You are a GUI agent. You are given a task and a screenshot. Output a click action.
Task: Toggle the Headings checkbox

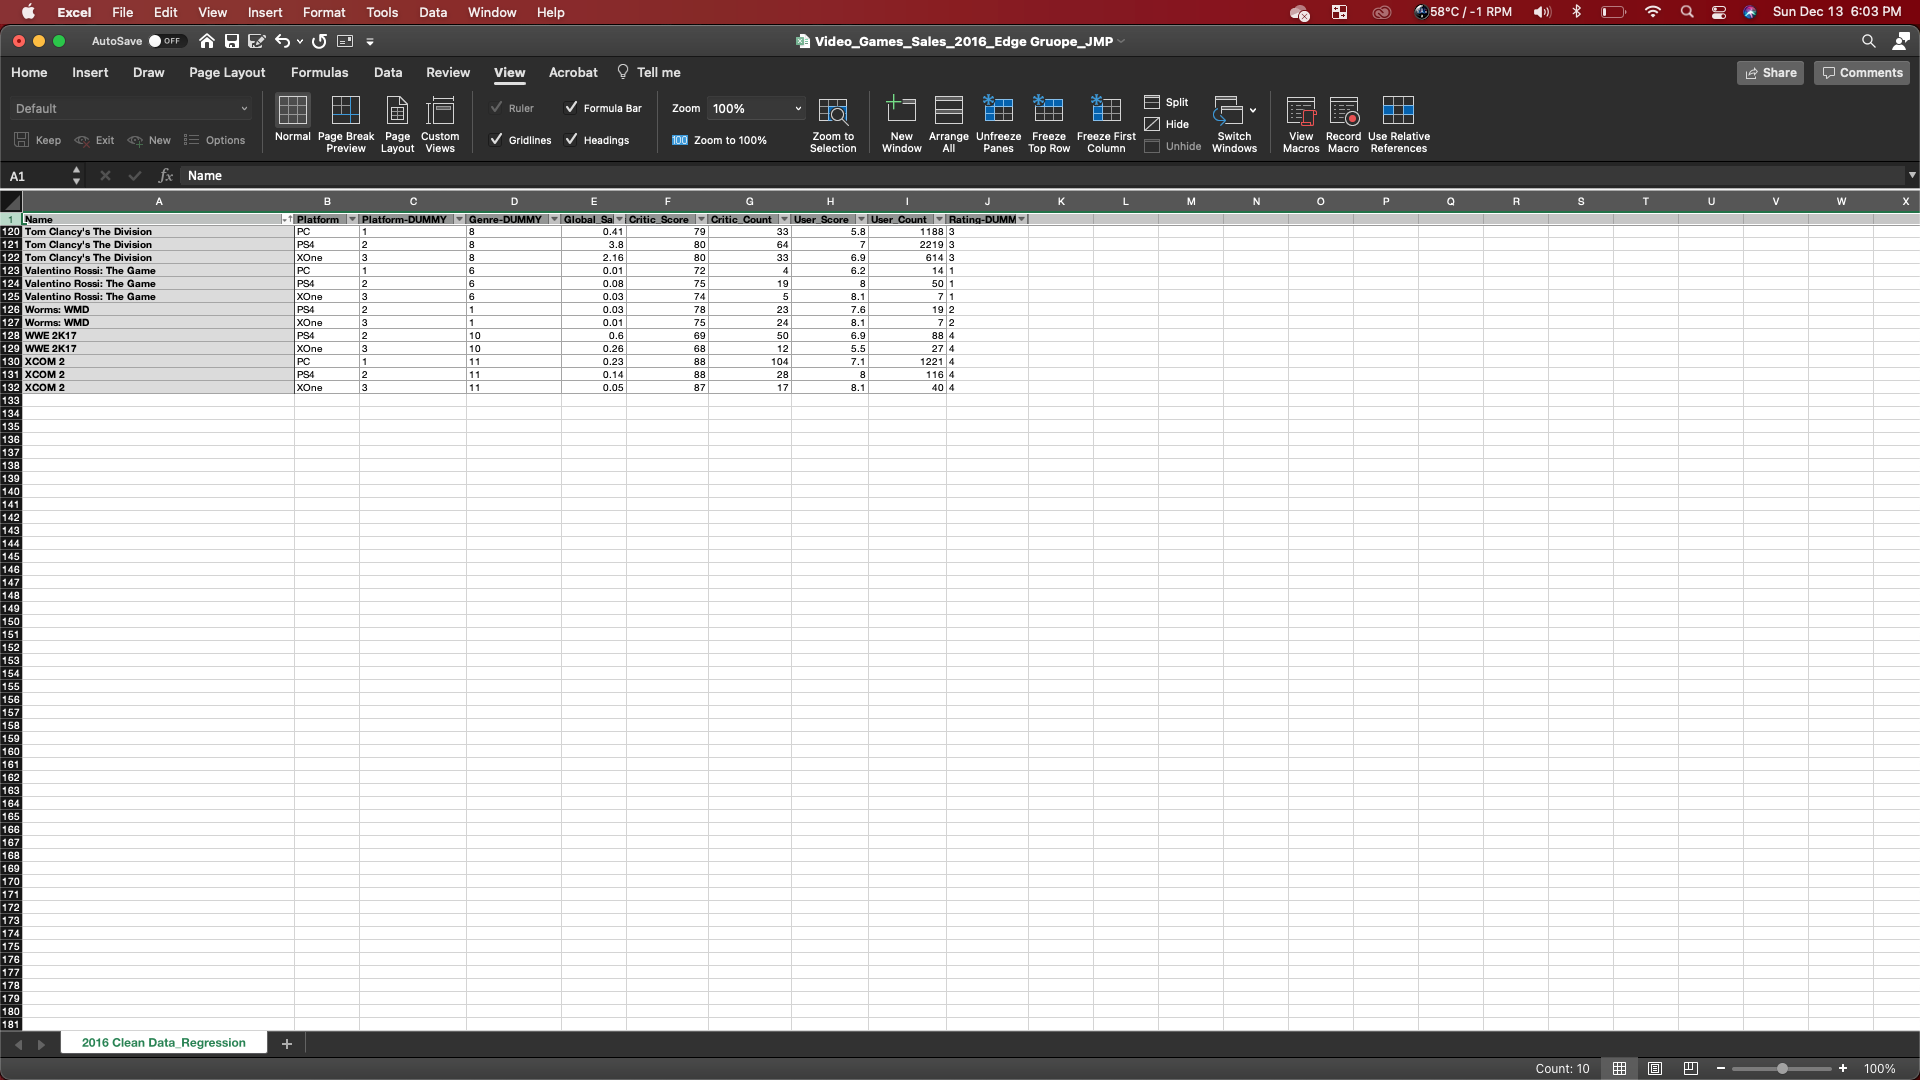tap(572, 140)
